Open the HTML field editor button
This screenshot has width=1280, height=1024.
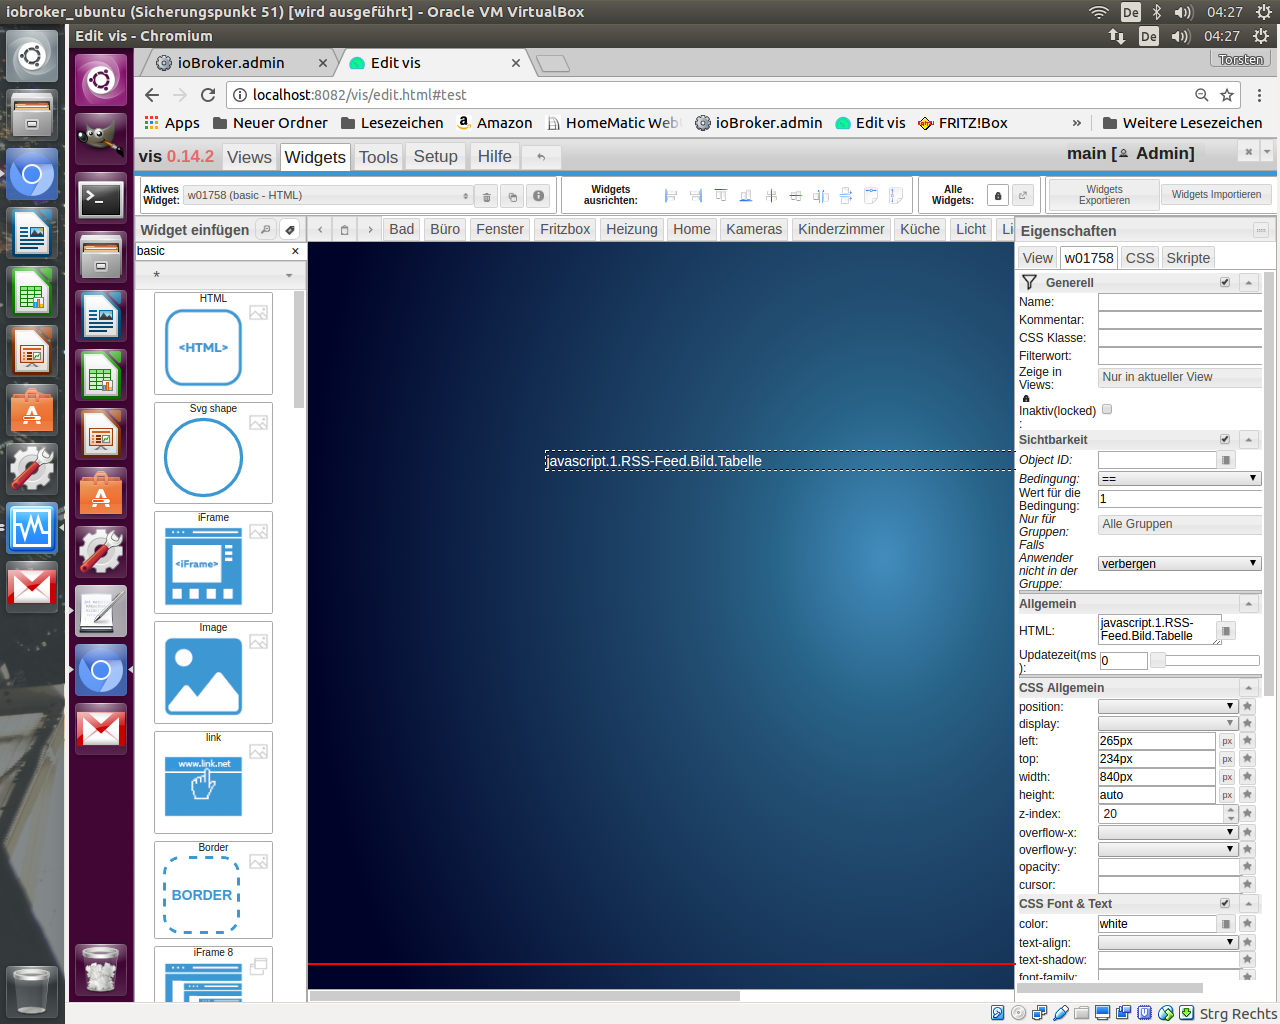(1227, 630)
